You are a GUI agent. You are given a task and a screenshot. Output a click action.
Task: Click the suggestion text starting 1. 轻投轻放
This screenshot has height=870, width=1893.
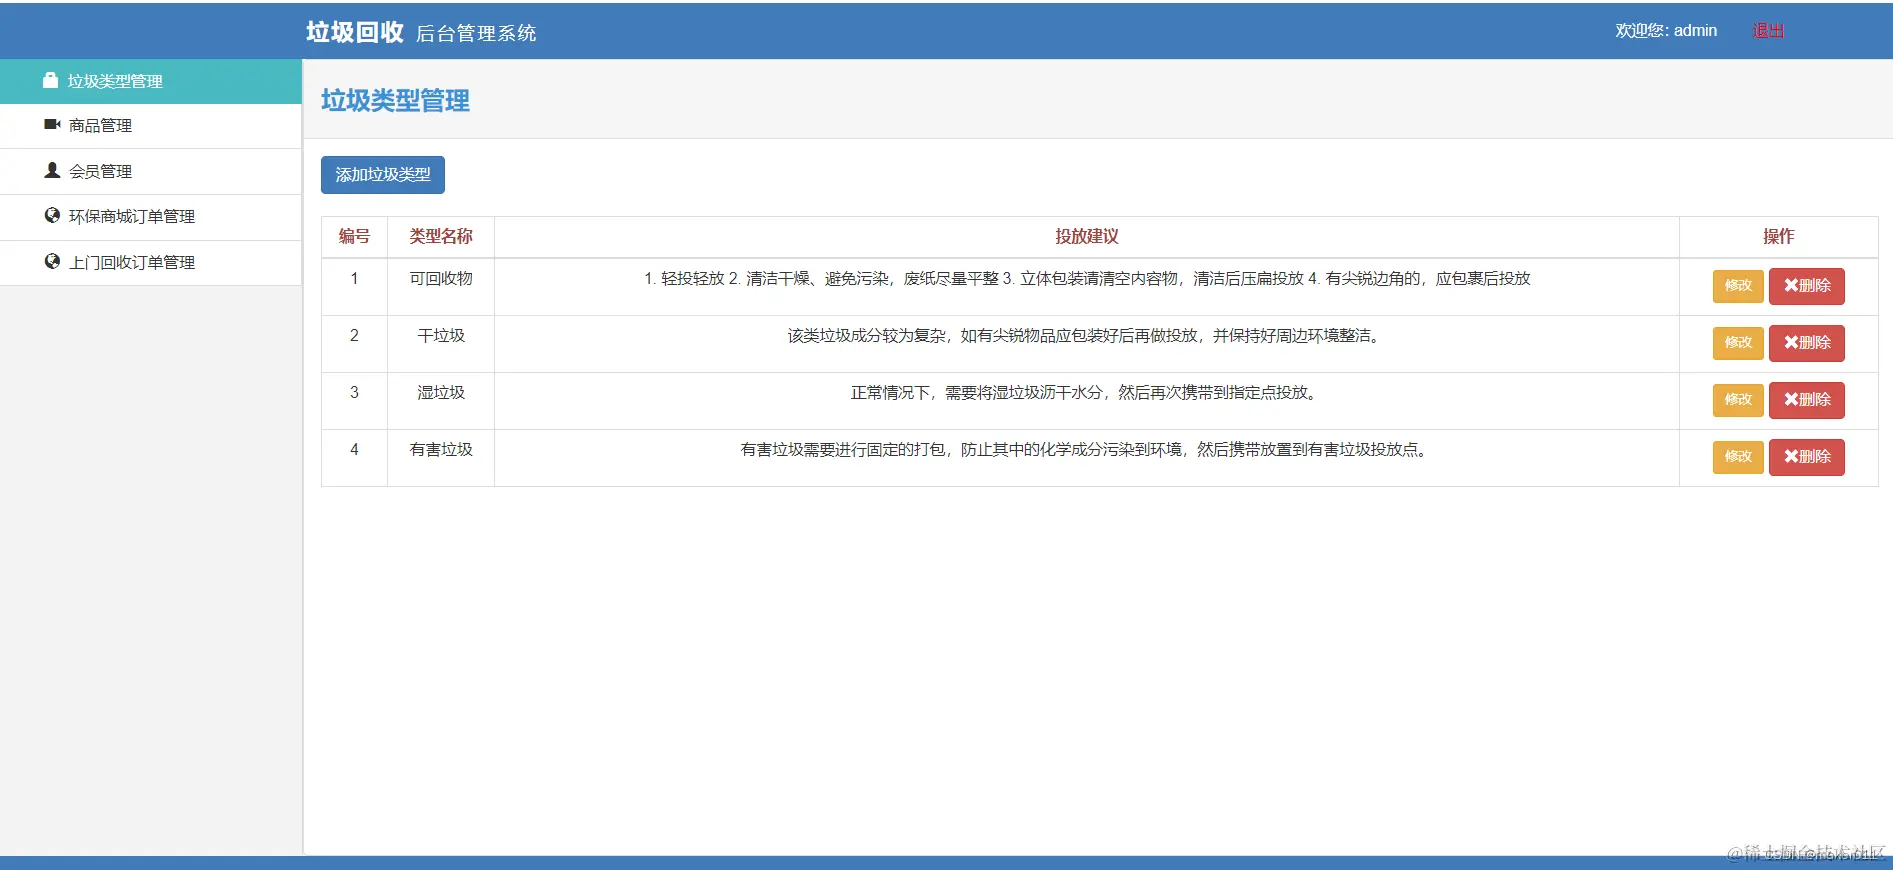(1087, 279)
